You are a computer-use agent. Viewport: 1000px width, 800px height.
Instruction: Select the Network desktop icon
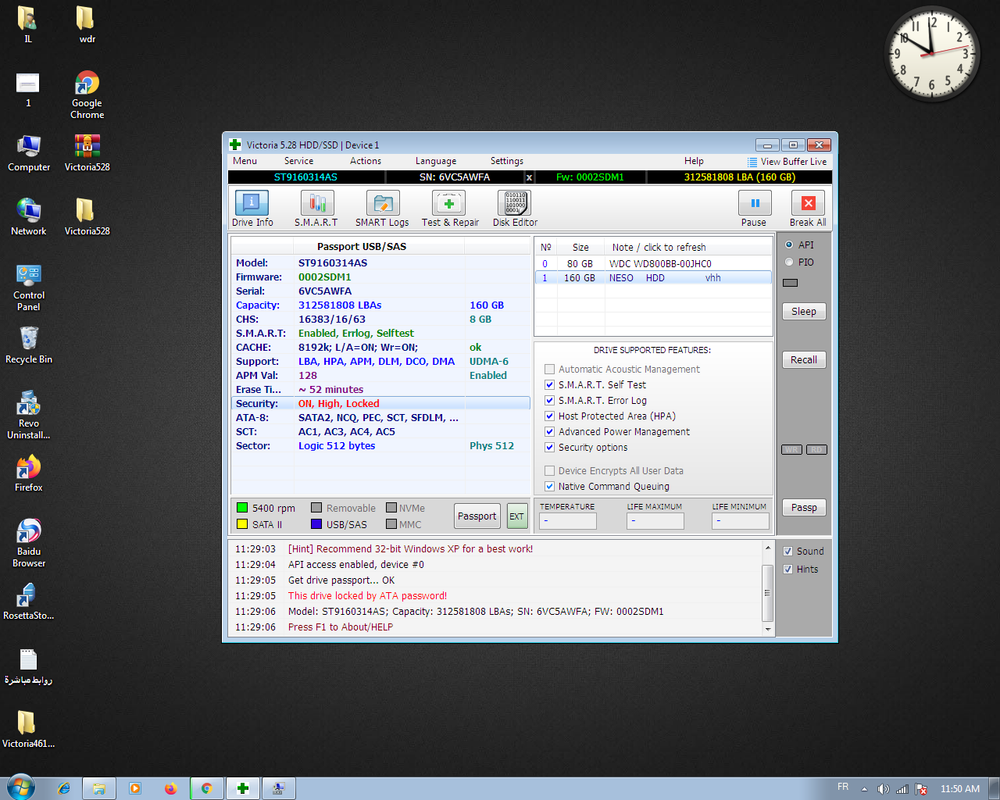click(29, 217)
